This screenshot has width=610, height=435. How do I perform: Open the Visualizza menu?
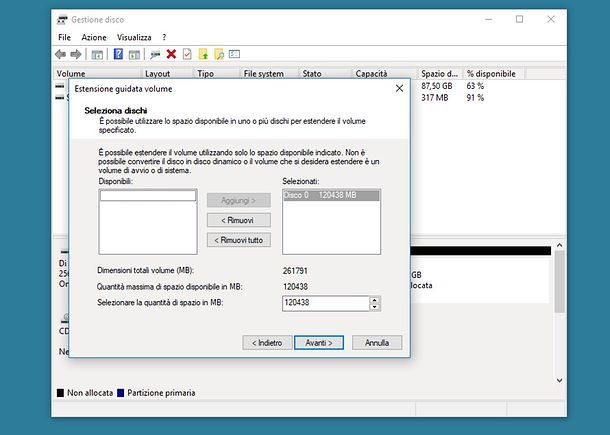134,37
